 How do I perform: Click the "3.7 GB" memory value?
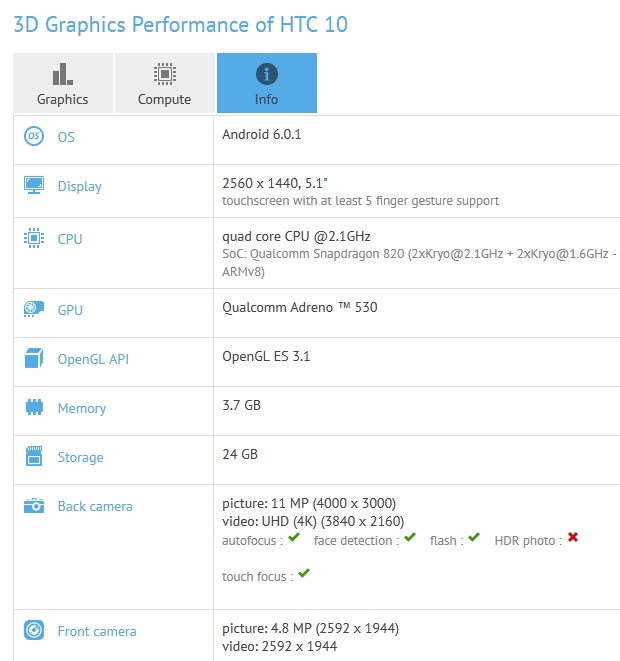[242, 405]
